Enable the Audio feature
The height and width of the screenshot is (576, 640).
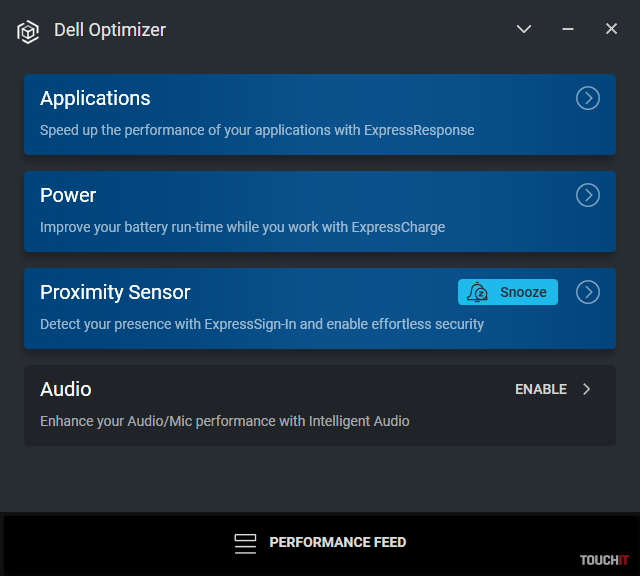[541, 389]
